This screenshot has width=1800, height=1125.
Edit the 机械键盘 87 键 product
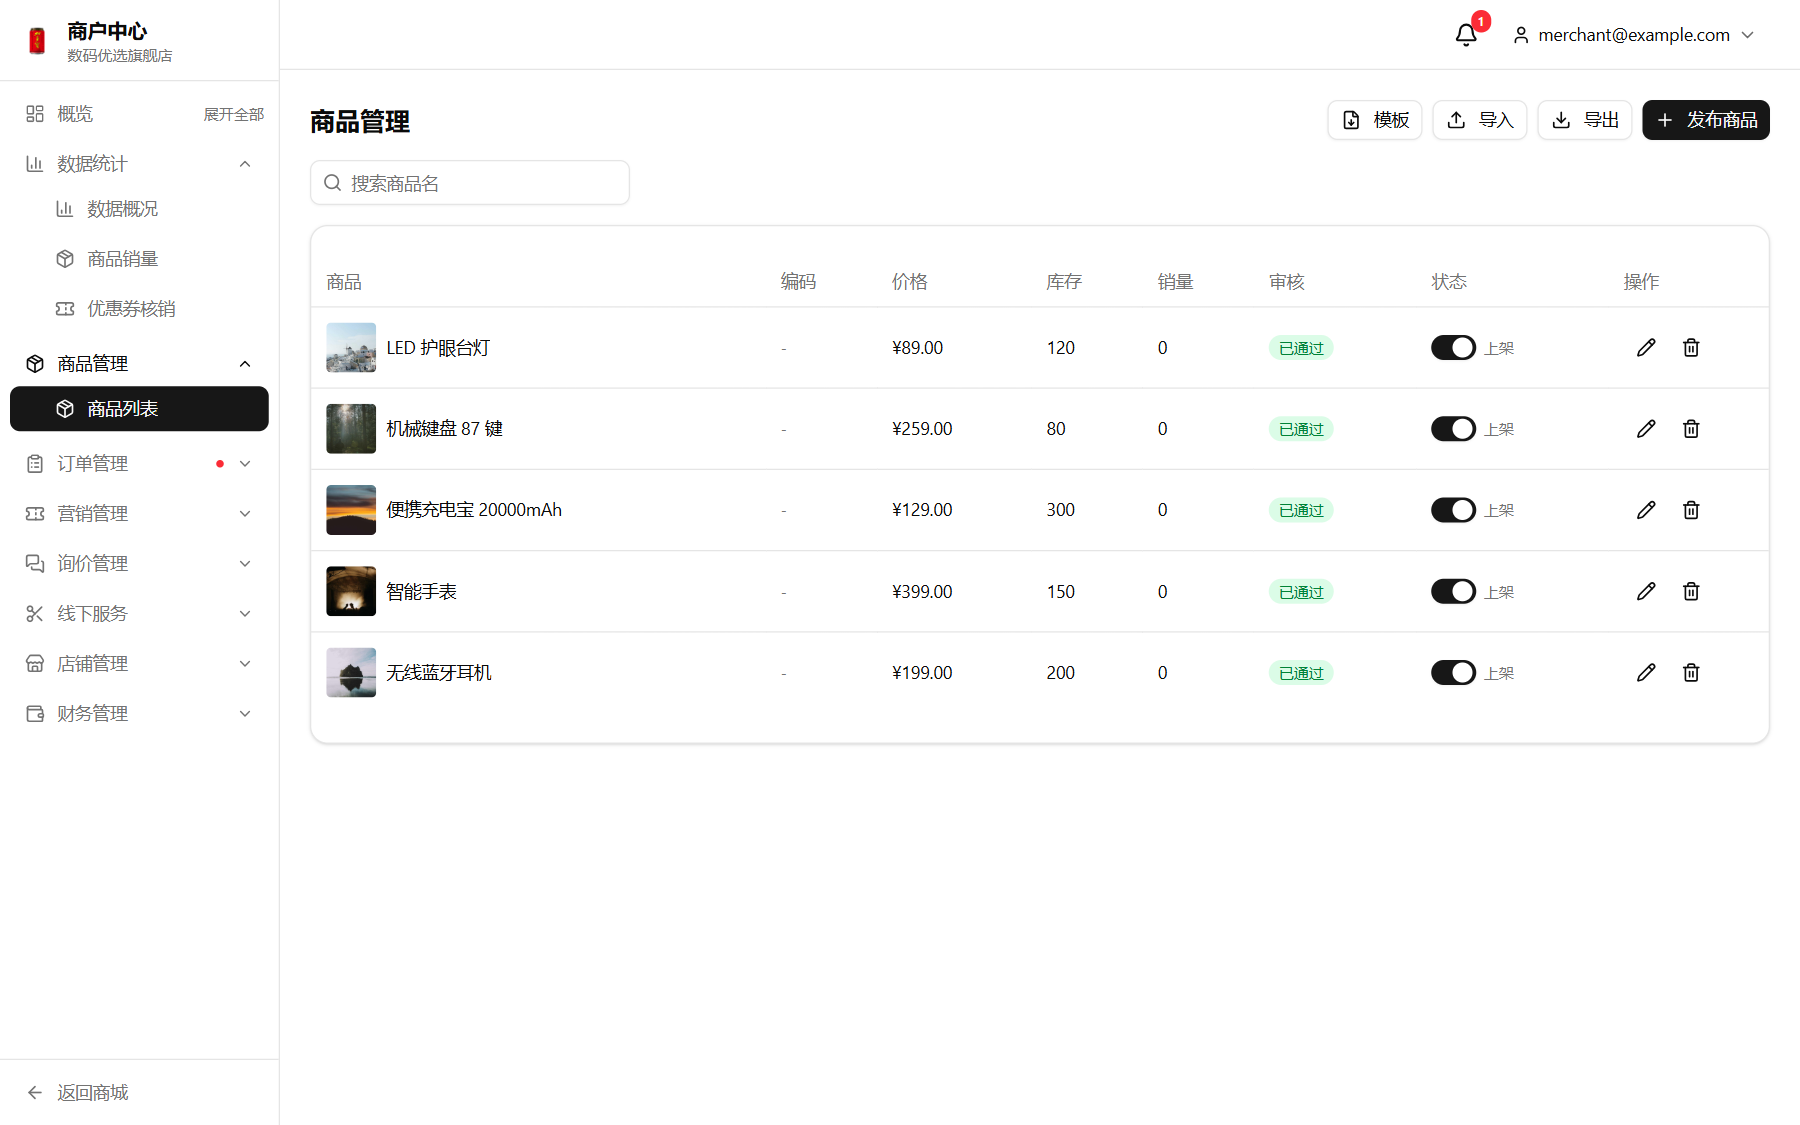click(x=1646, y=429)
